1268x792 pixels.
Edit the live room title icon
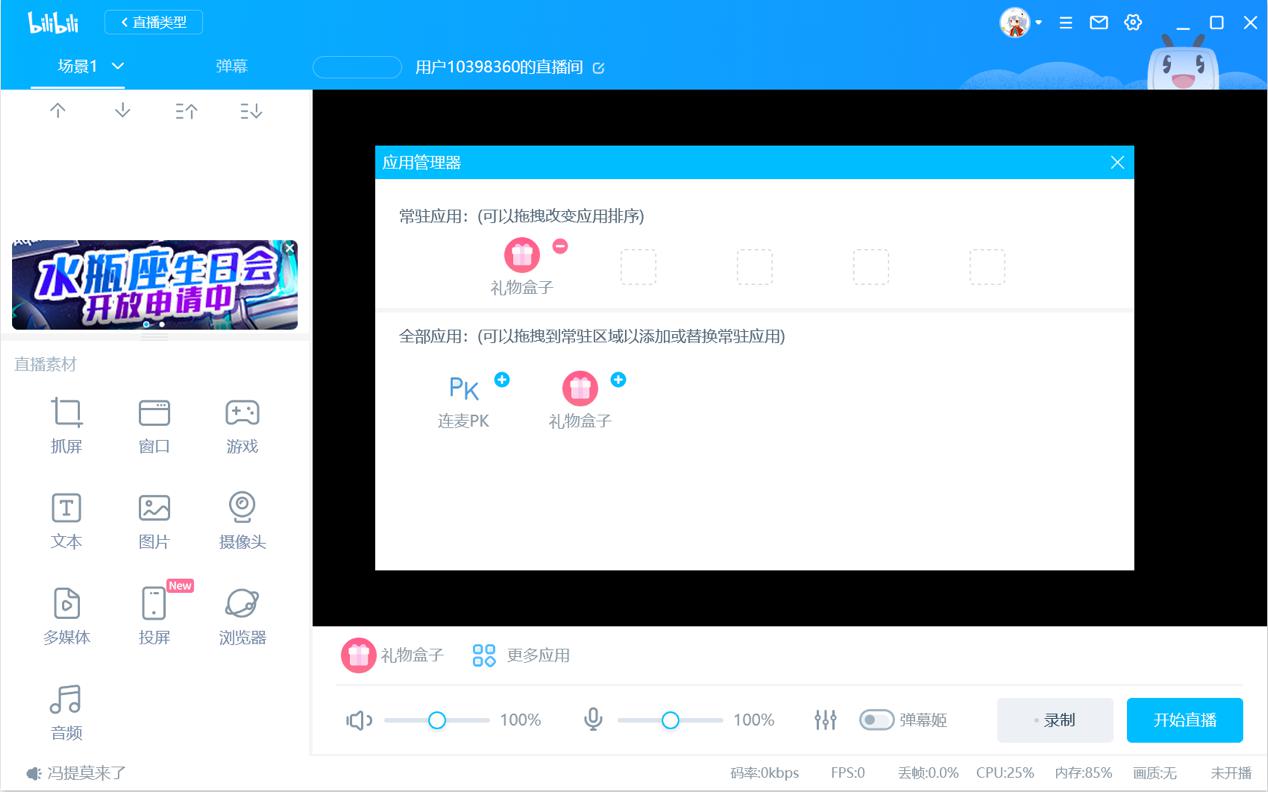pos(599,68)
